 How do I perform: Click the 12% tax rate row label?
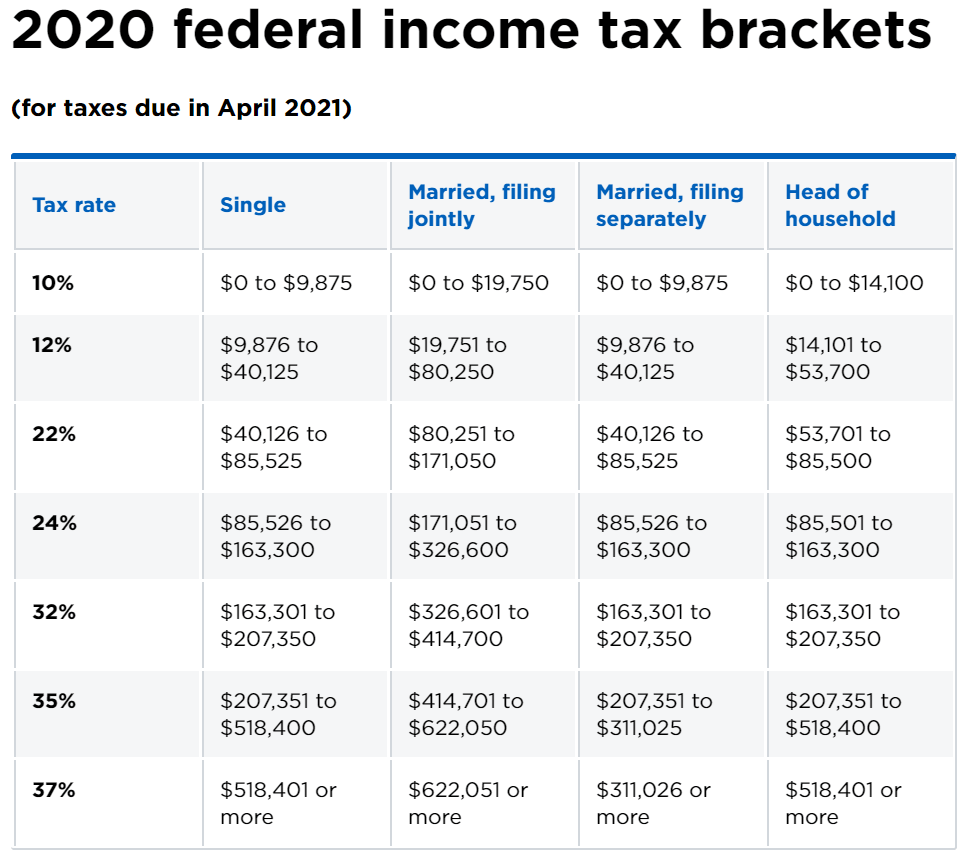coord(53,345)
